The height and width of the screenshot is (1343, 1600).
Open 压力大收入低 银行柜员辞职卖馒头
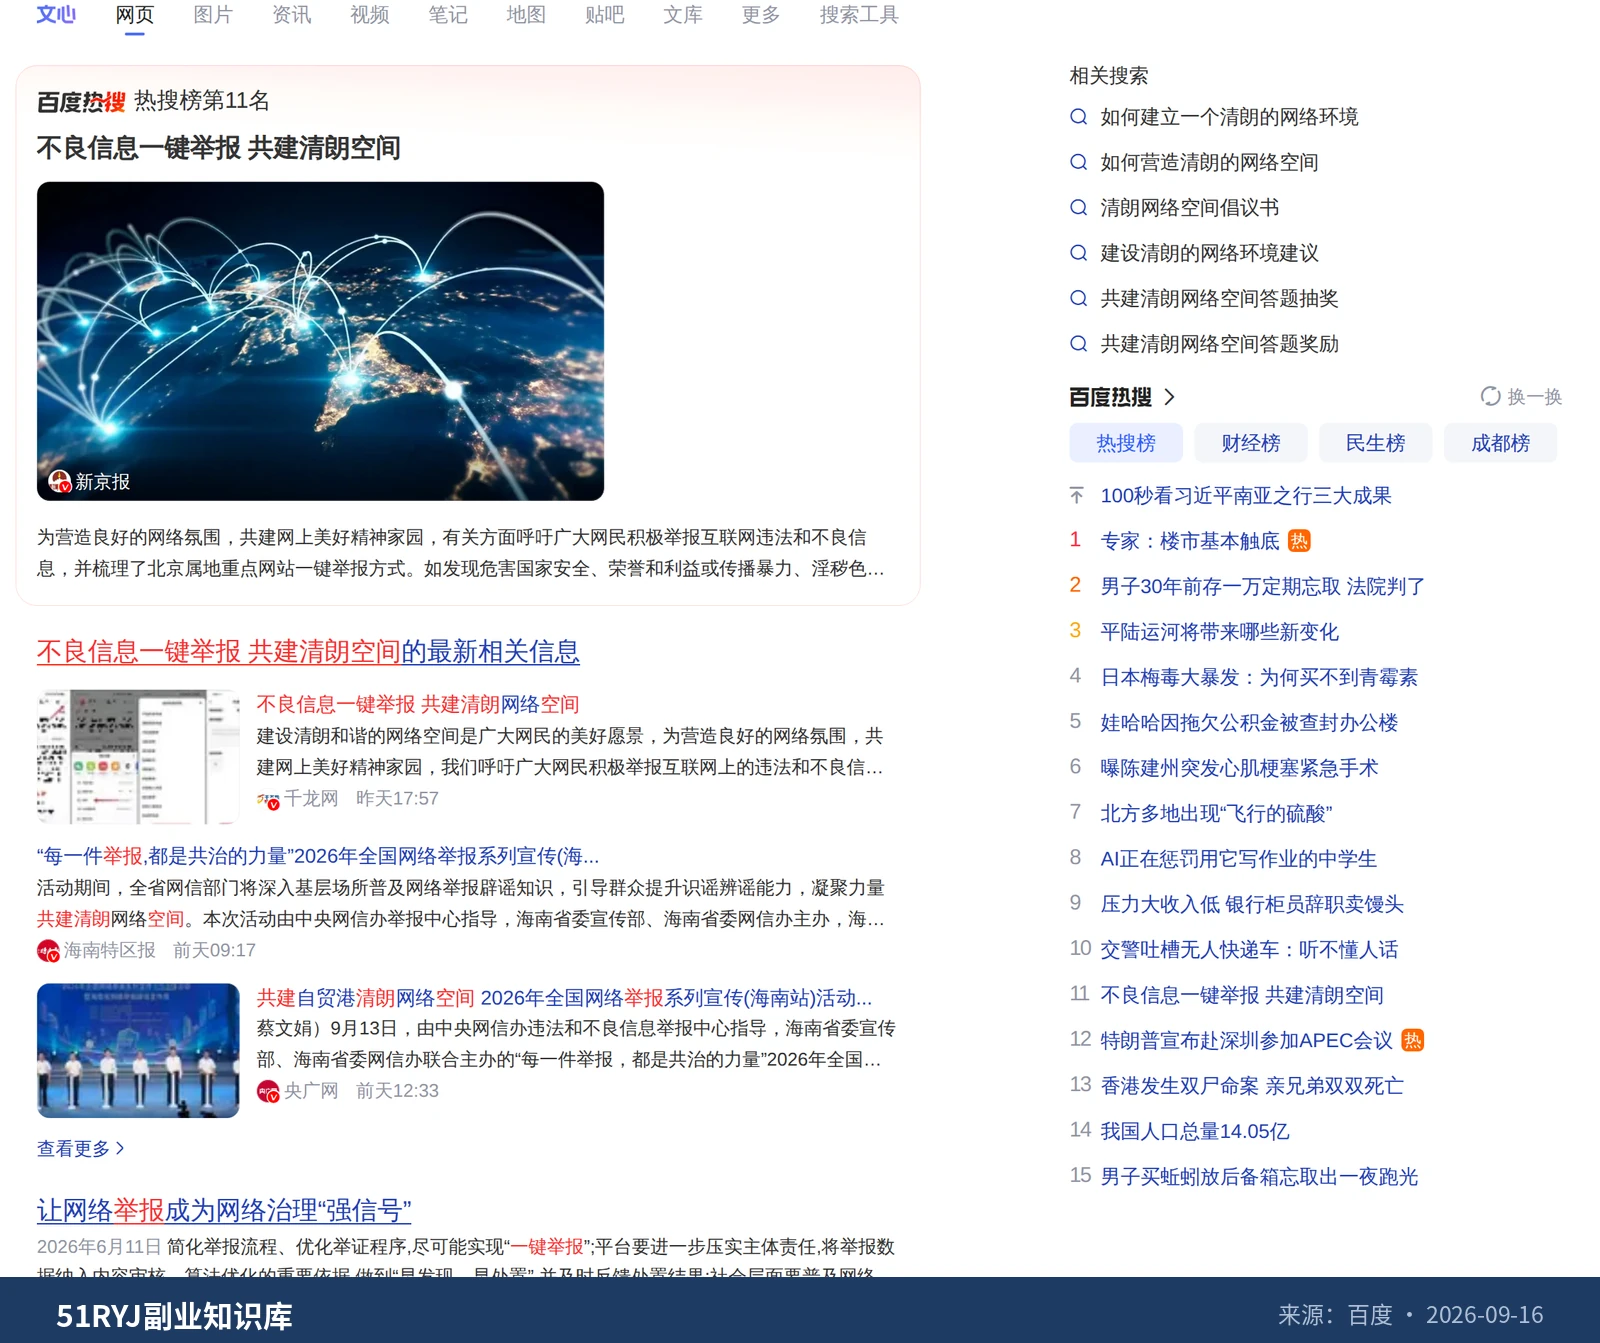tap(1252, 905)
